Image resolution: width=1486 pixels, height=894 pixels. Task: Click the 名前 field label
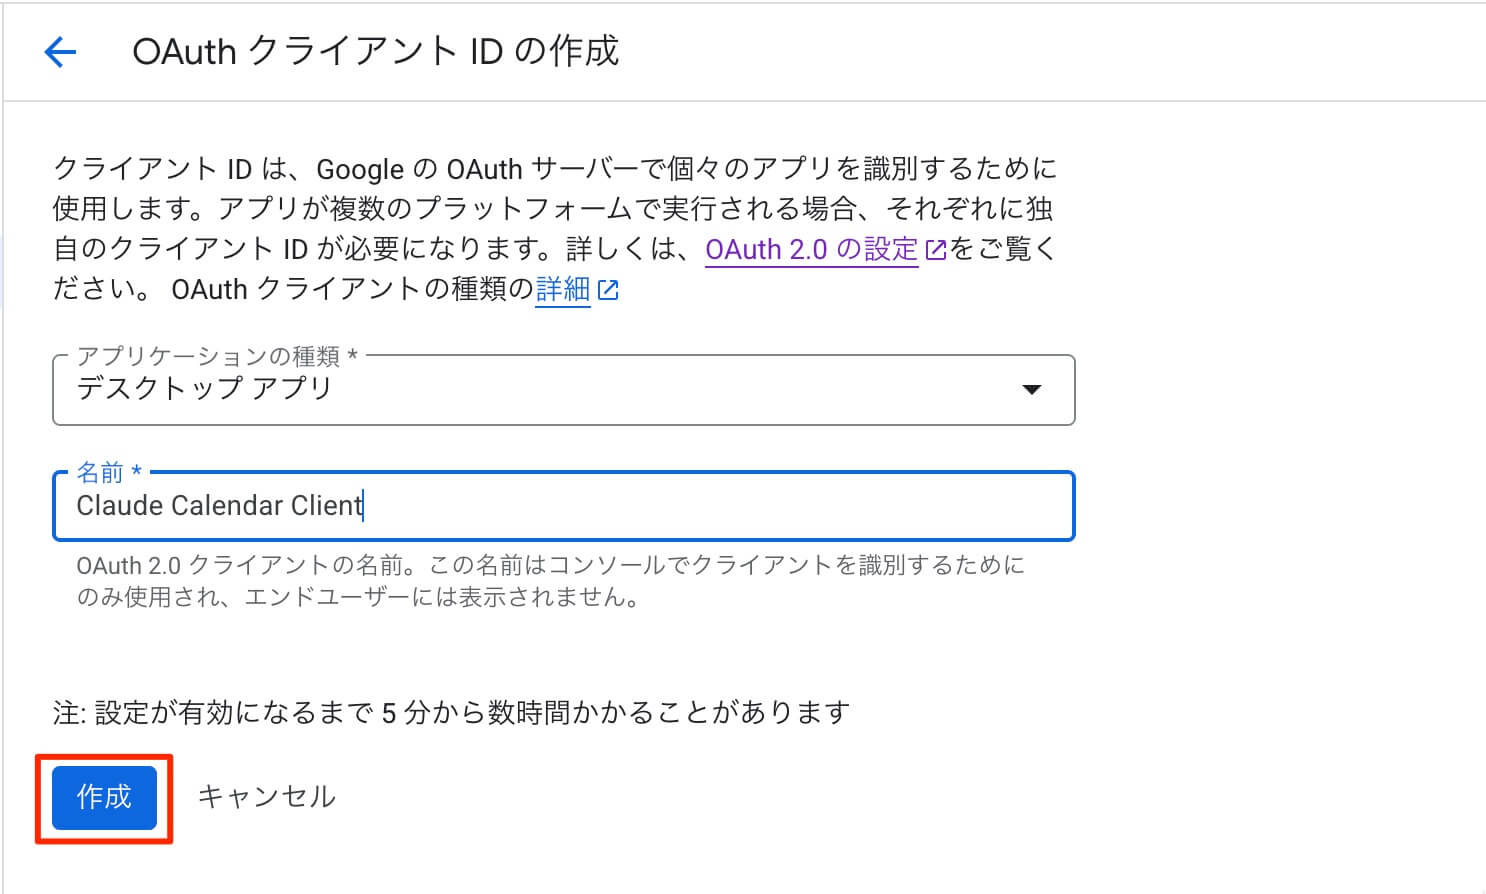100,472
